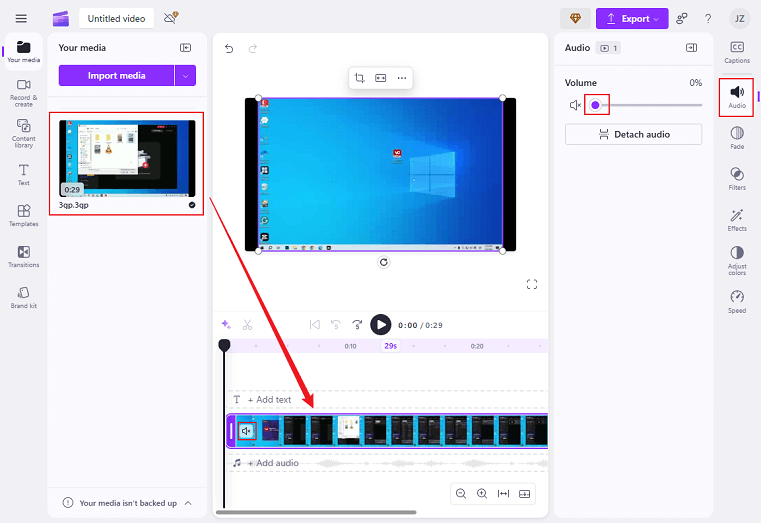Open the share and invite people icon
Image resolution: width=761 pixels, height=523 pixels.
[682, 18]
